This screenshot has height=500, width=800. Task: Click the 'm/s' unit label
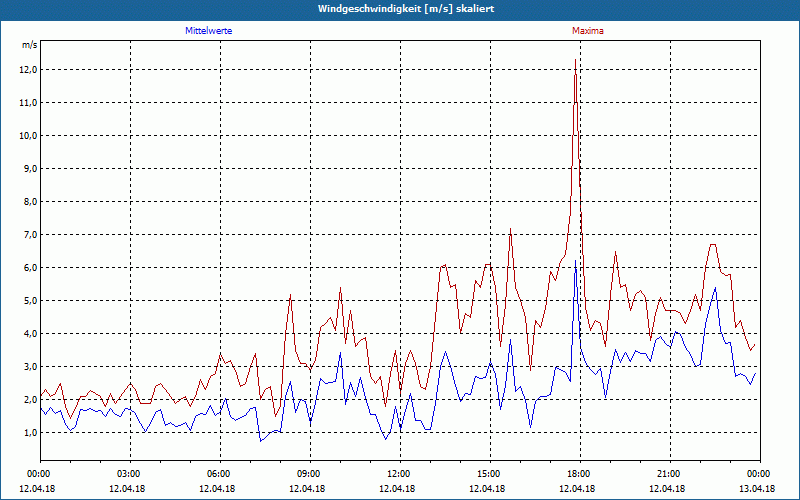[x=30, y=45]
